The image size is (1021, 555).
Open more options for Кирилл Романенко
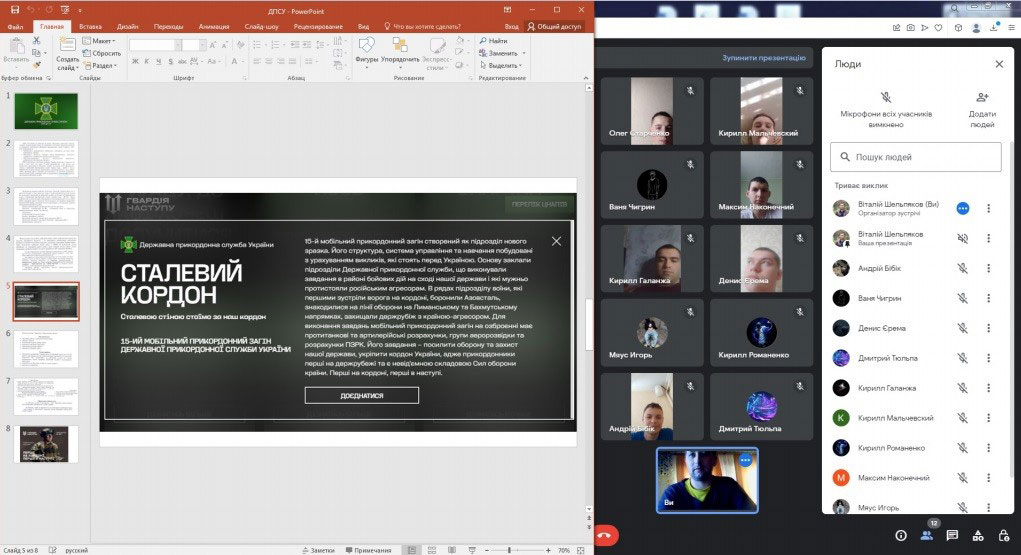(988, 448)
